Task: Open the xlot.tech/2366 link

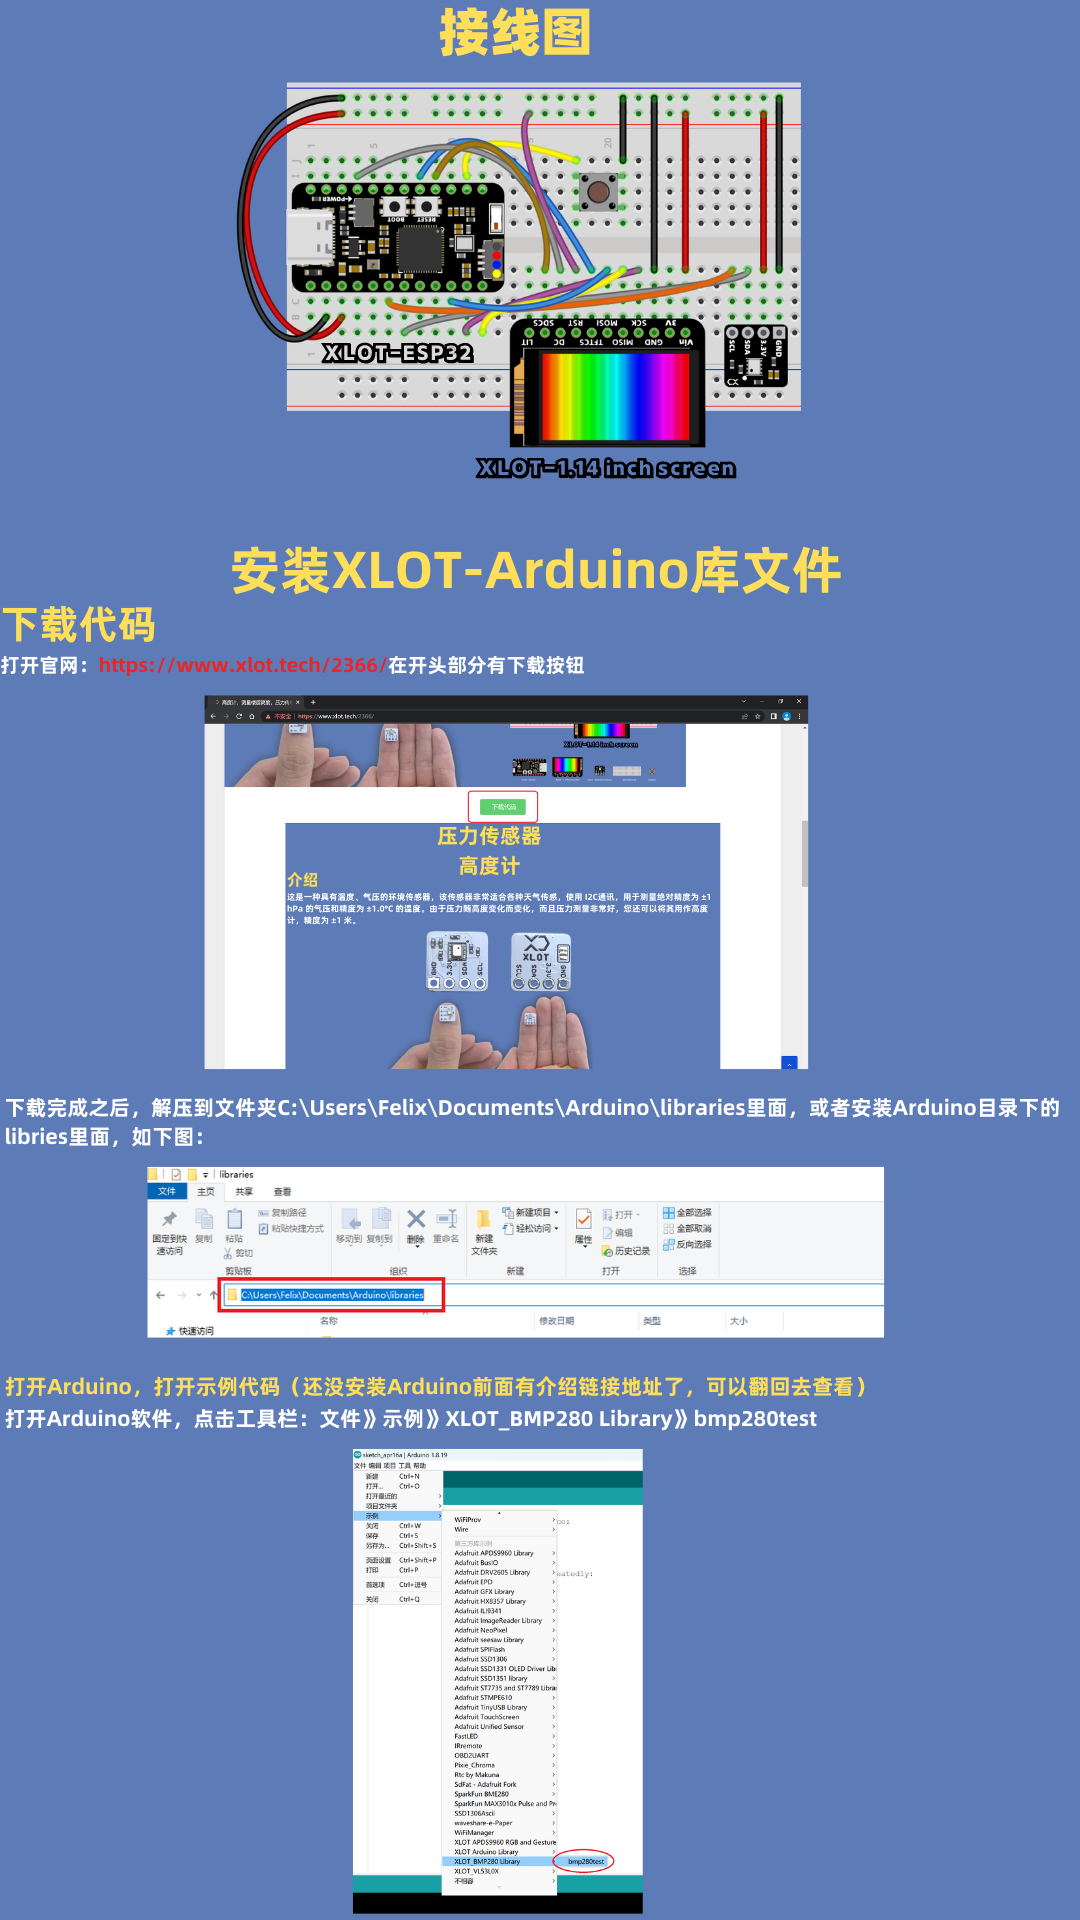Action: 243,665
